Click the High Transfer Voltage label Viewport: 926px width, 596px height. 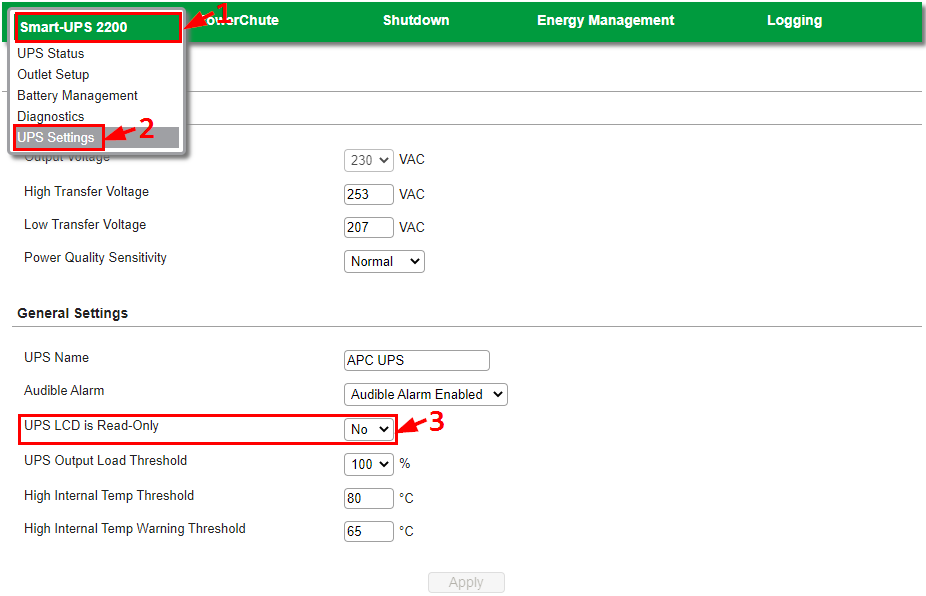[x=86, y=191]
